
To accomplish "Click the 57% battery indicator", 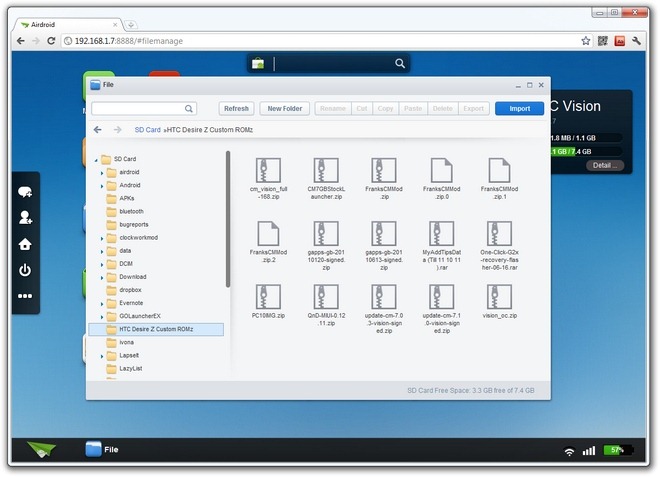I will coord(618,450).
